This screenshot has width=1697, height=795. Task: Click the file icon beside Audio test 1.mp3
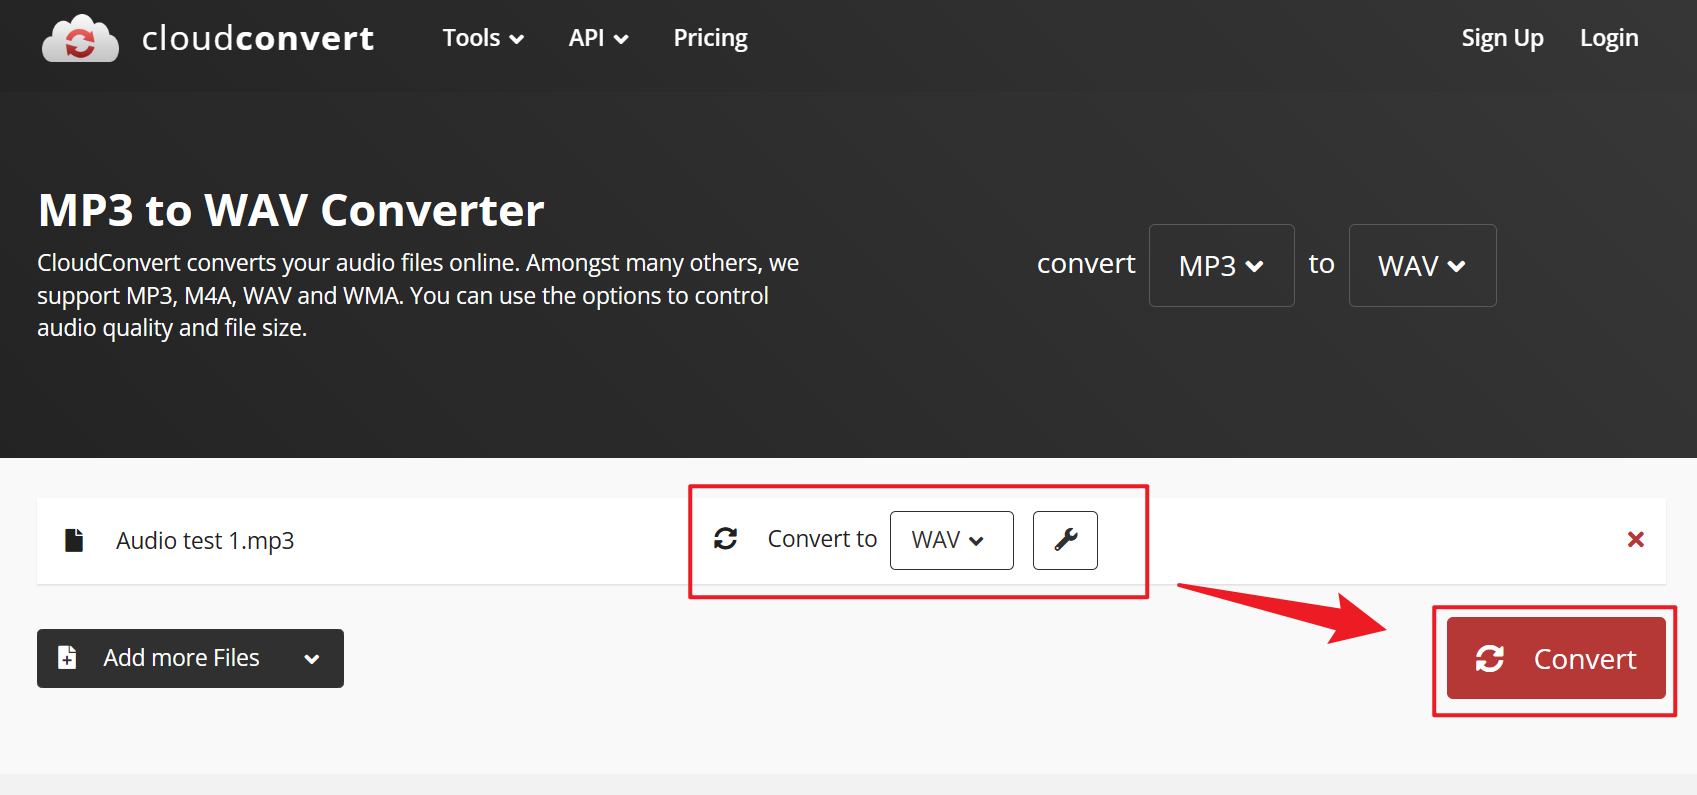click(x=74, y=540)
